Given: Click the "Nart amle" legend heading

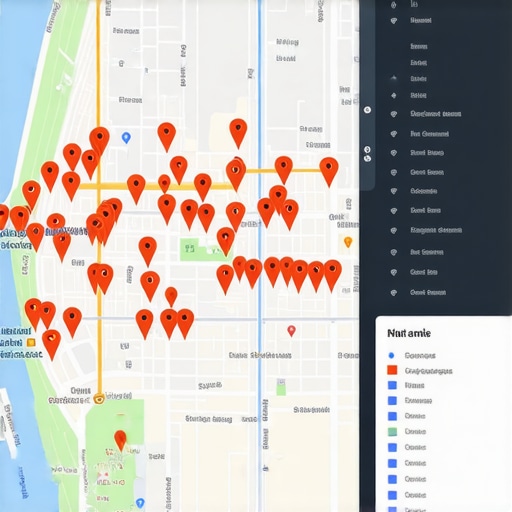Looking at the screenshot, I should click(409, 333).
